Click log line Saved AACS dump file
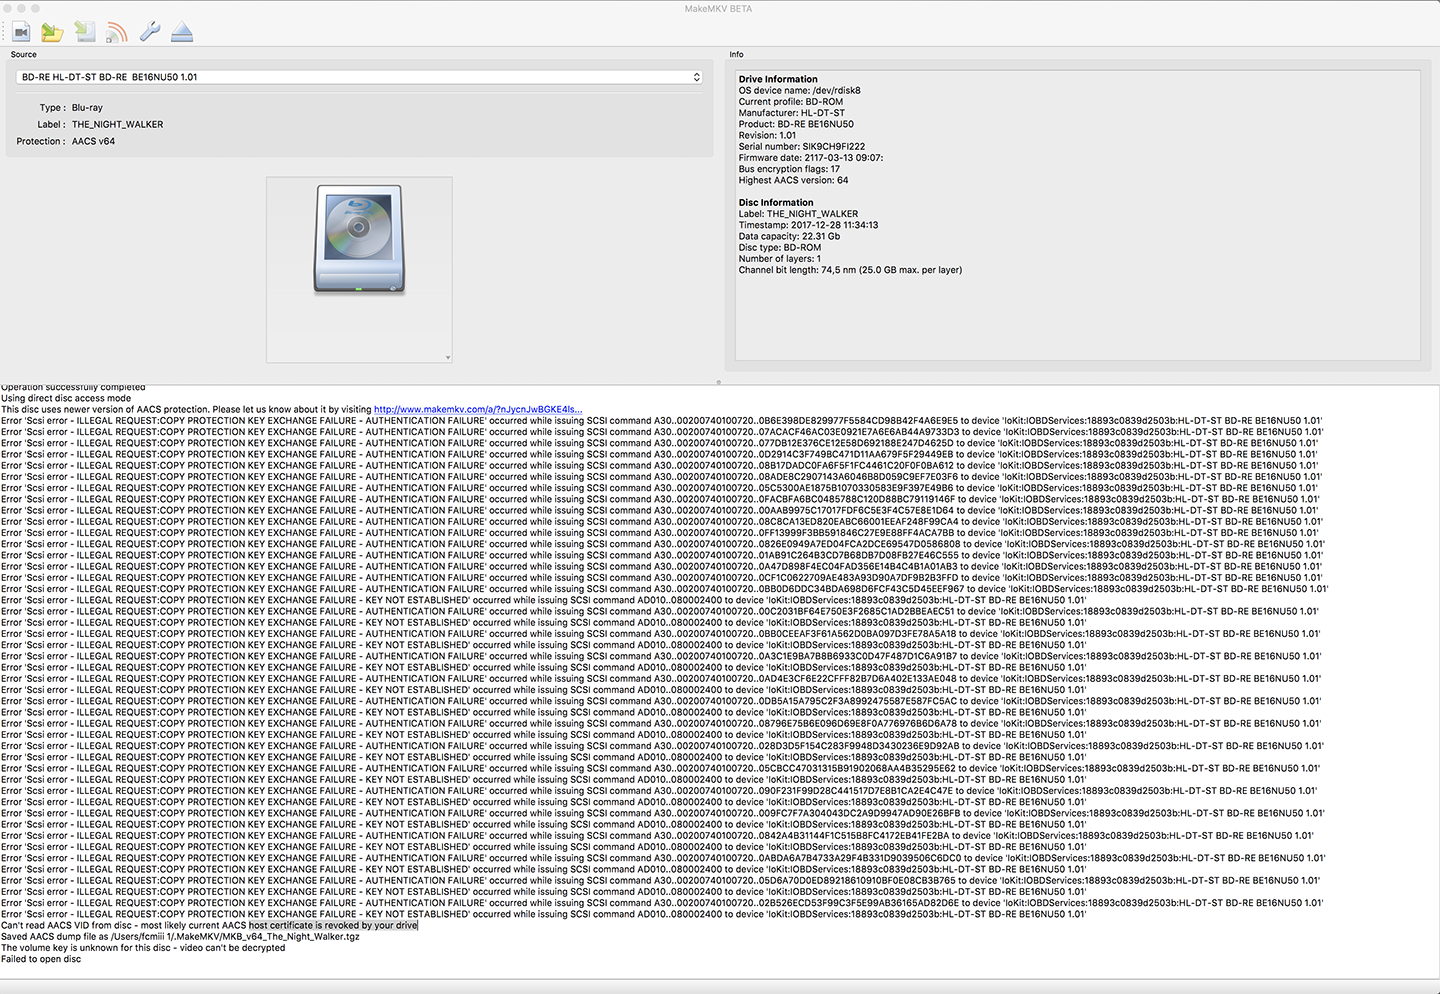1440x994 pixels. click(180, 937)
